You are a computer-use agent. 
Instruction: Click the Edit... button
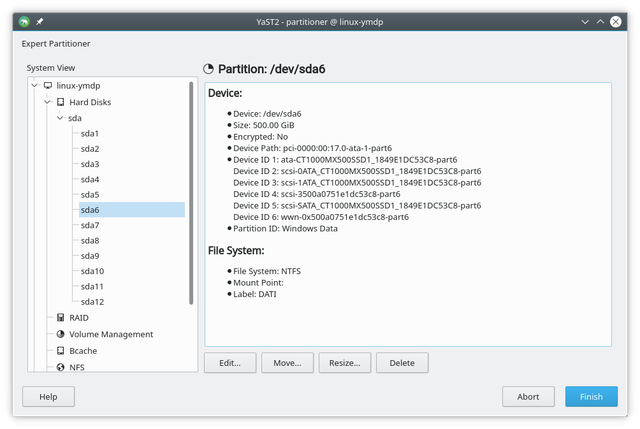click(x=230, y=363)
